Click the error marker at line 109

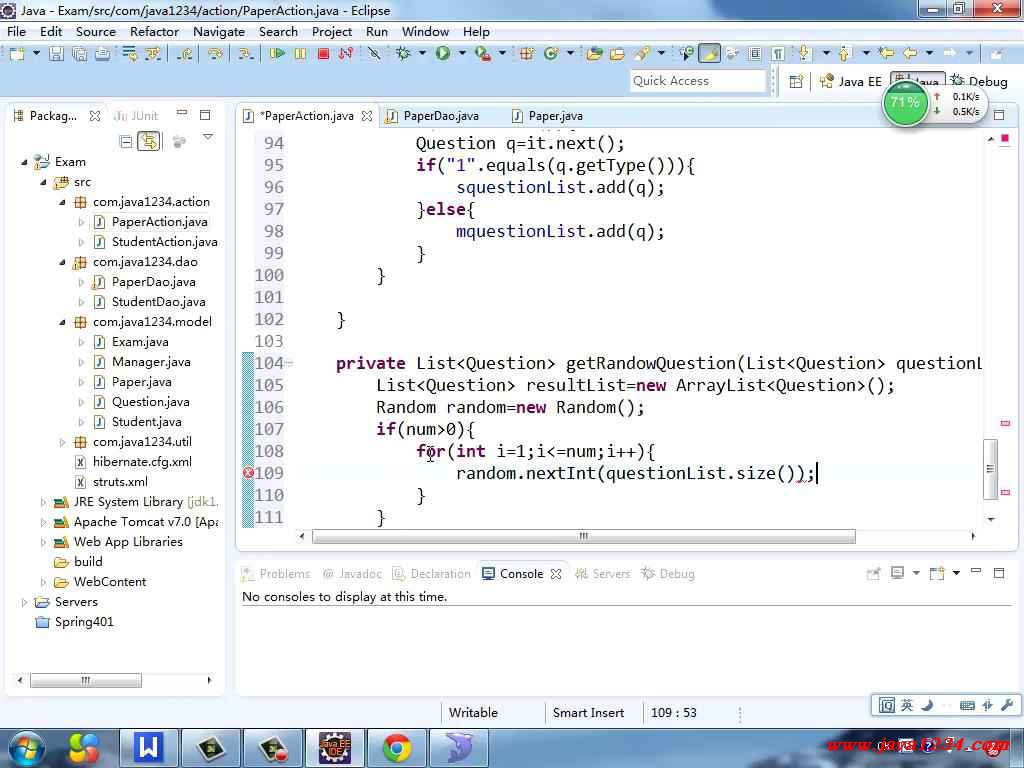248,473
